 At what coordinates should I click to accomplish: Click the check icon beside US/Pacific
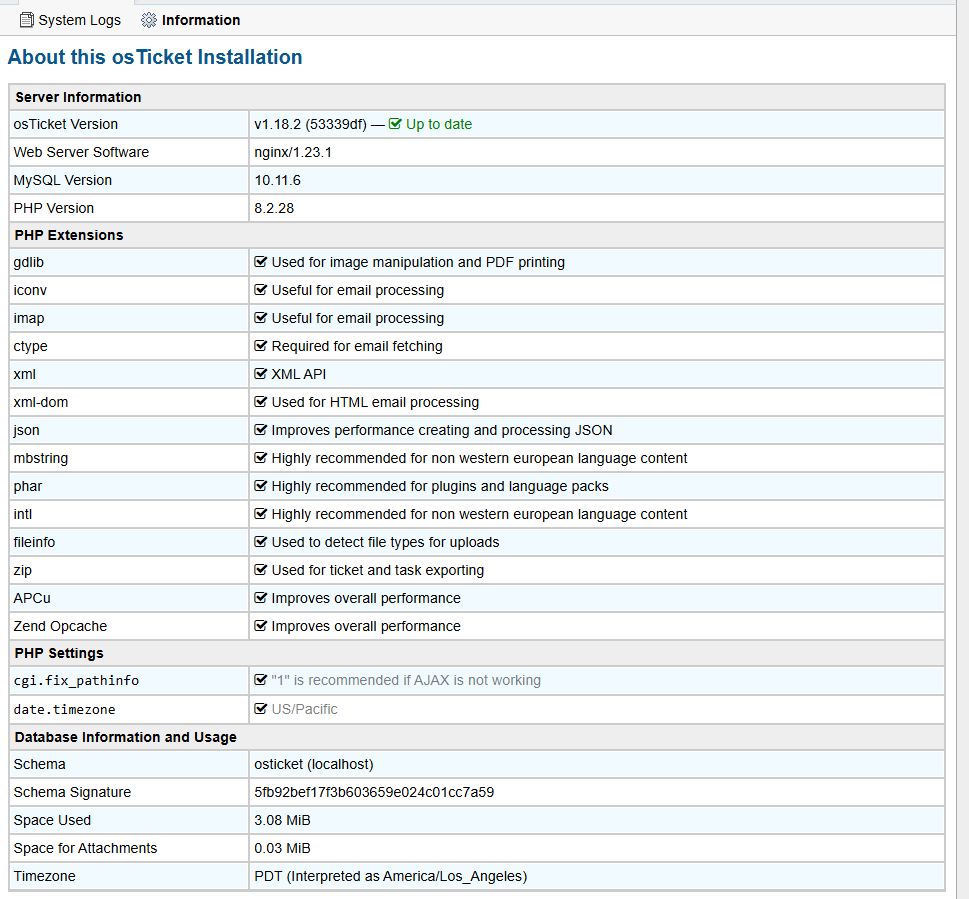click(x=260, y=709)
